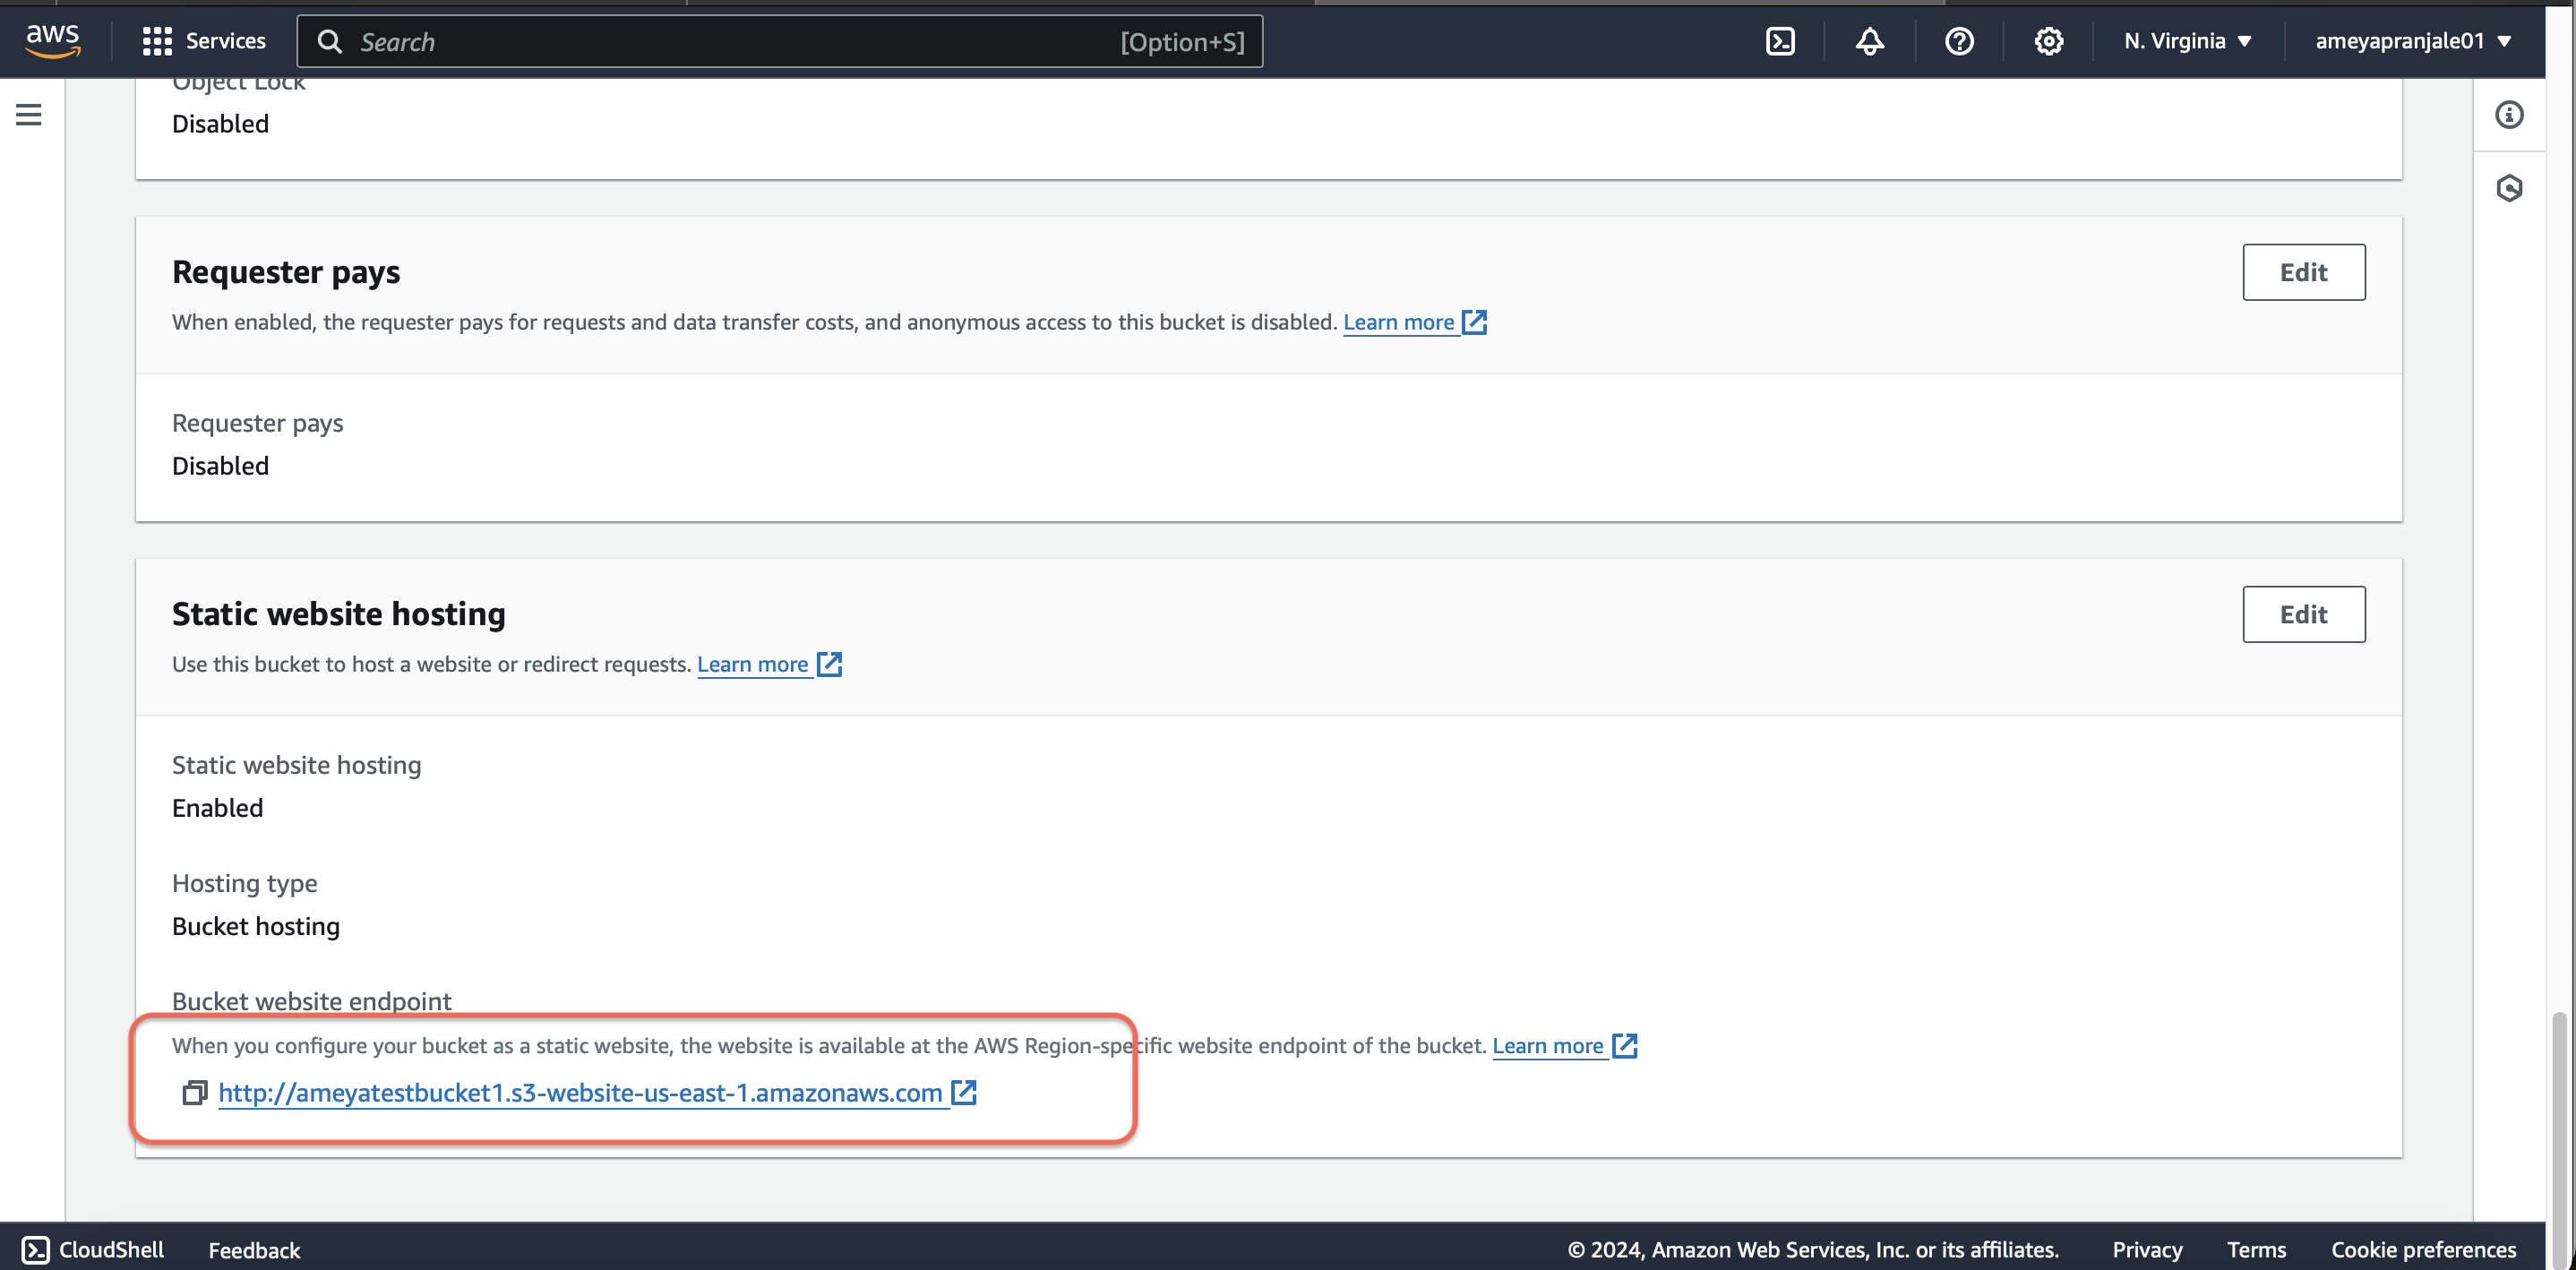Screen dimensions: 2576x1270
Task: Open Learn more about website endpoint
Action: [1548, 1045]
